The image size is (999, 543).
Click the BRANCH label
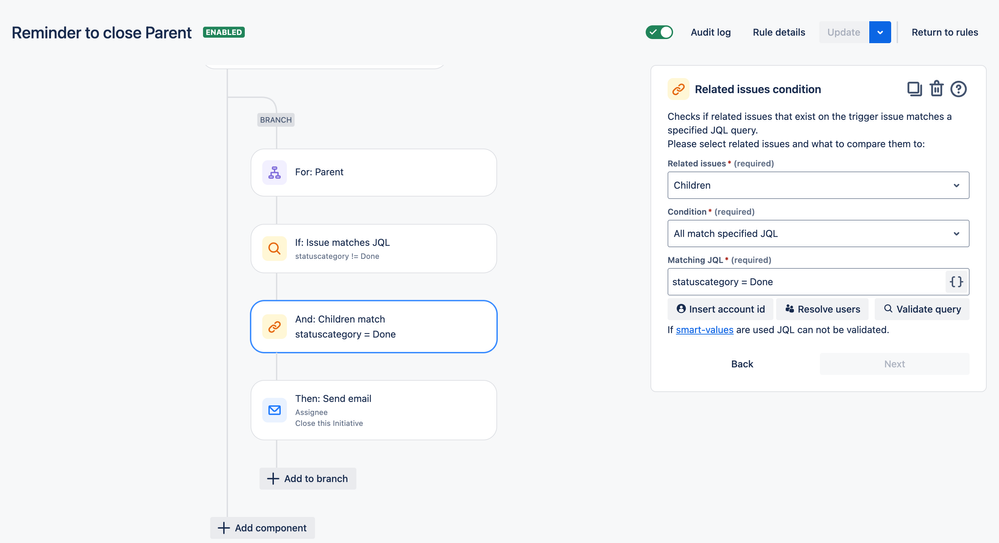point(276,120)
